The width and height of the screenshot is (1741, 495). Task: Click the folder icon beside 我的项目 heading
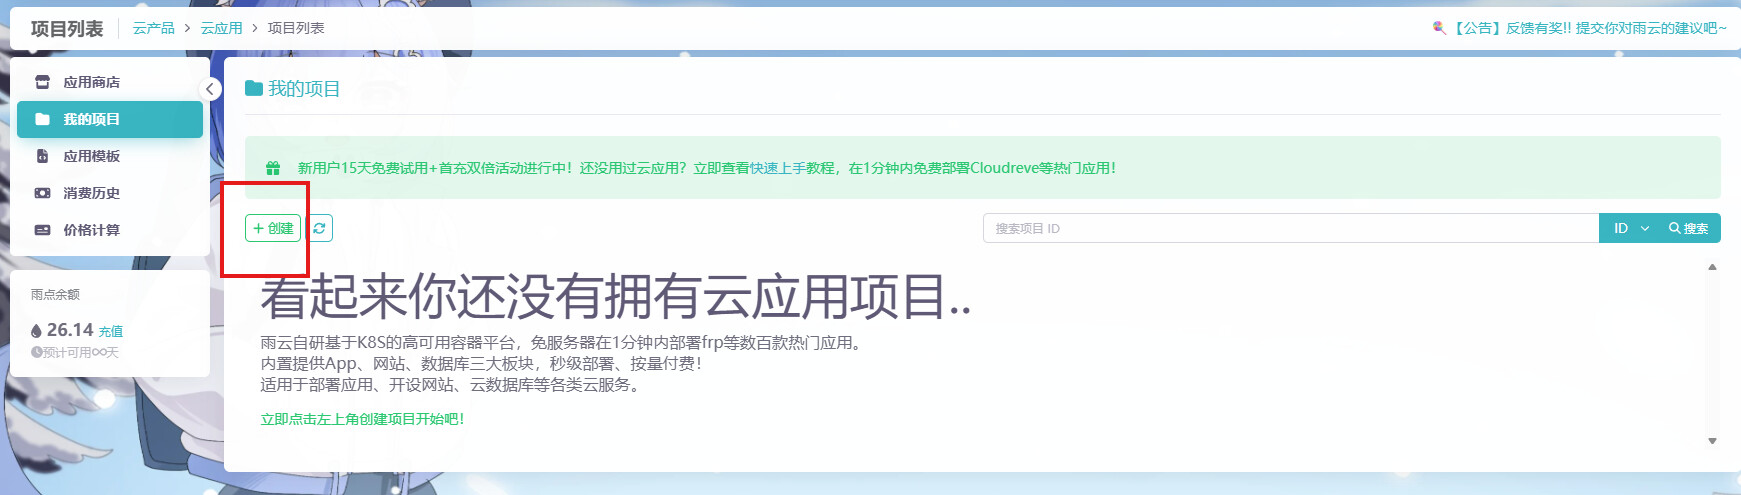(x=254, y=89)
